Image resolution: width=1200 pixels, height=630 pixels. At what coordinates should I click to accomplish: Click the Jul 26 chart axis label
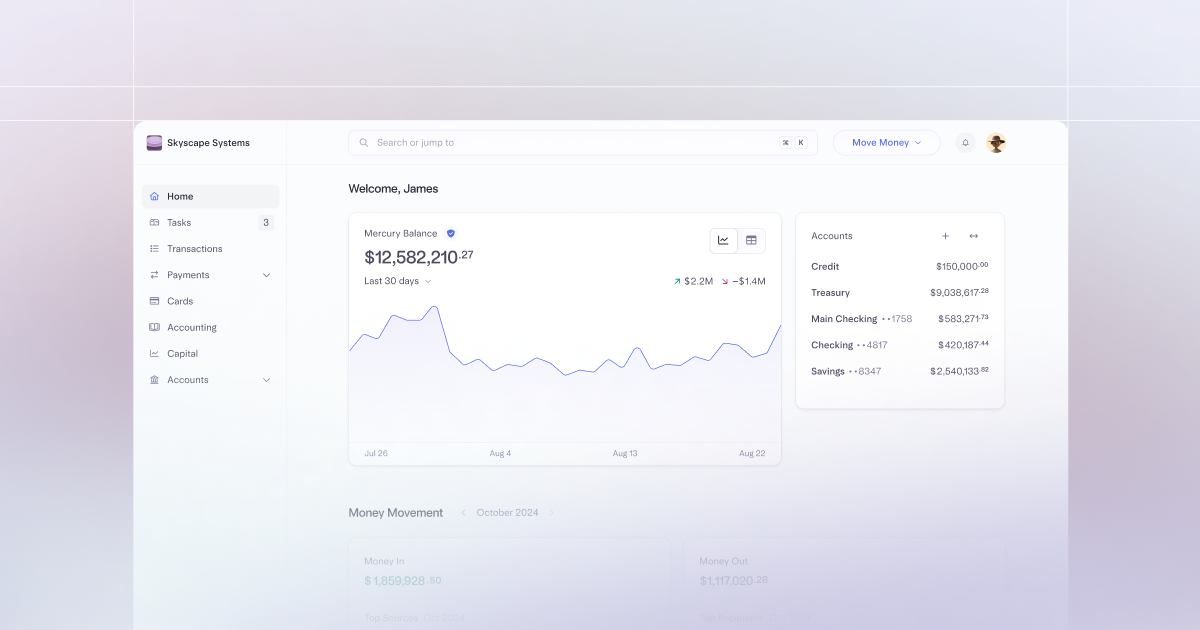click(x=376, y=453)
